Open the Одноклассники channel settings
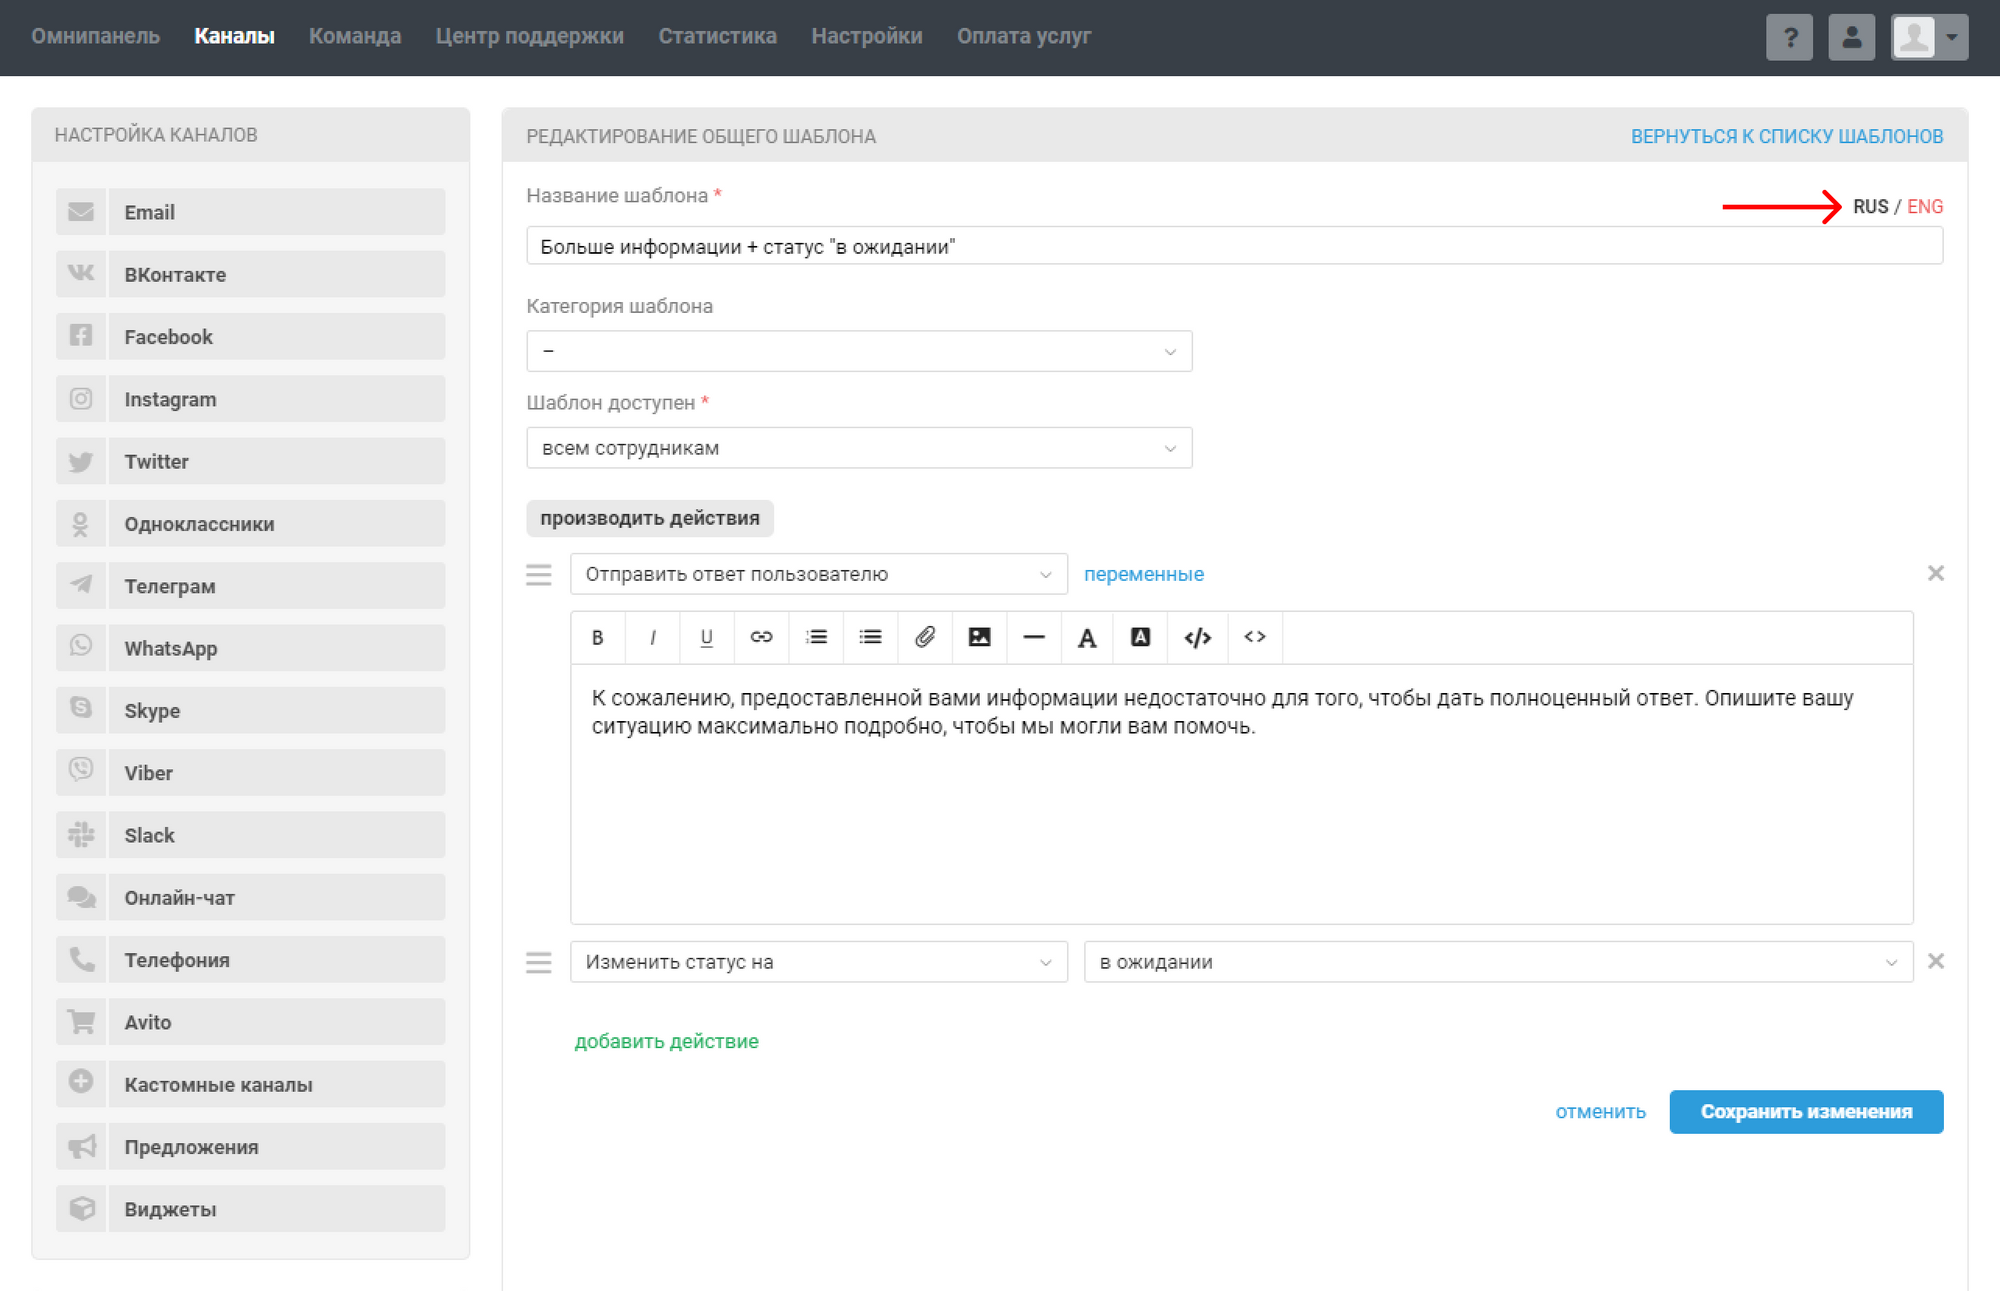 tap(250, 524)
